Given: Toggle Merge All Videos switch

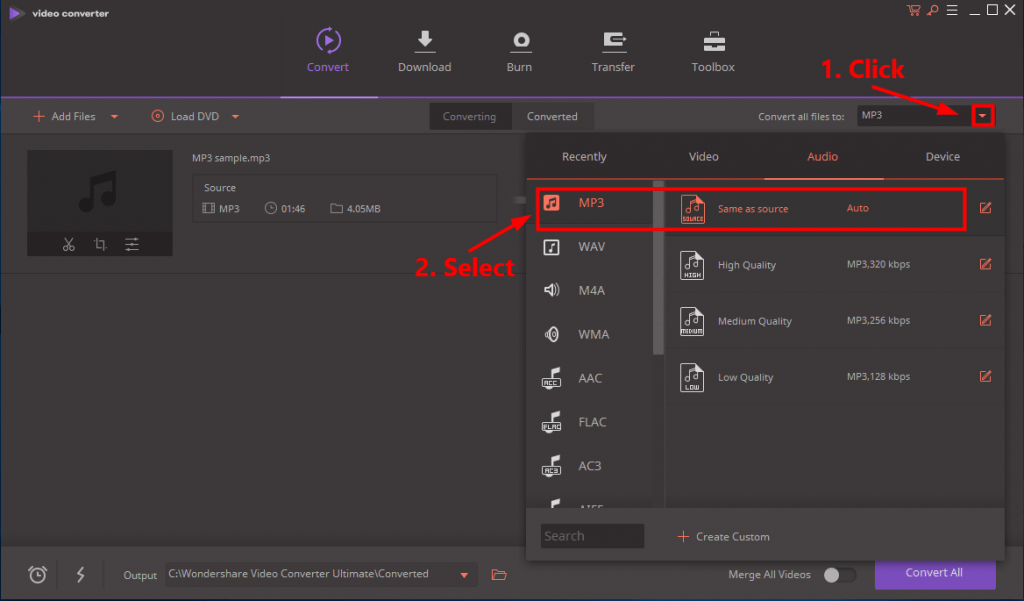Looking at the screenshot, I should tap(839, 575).
